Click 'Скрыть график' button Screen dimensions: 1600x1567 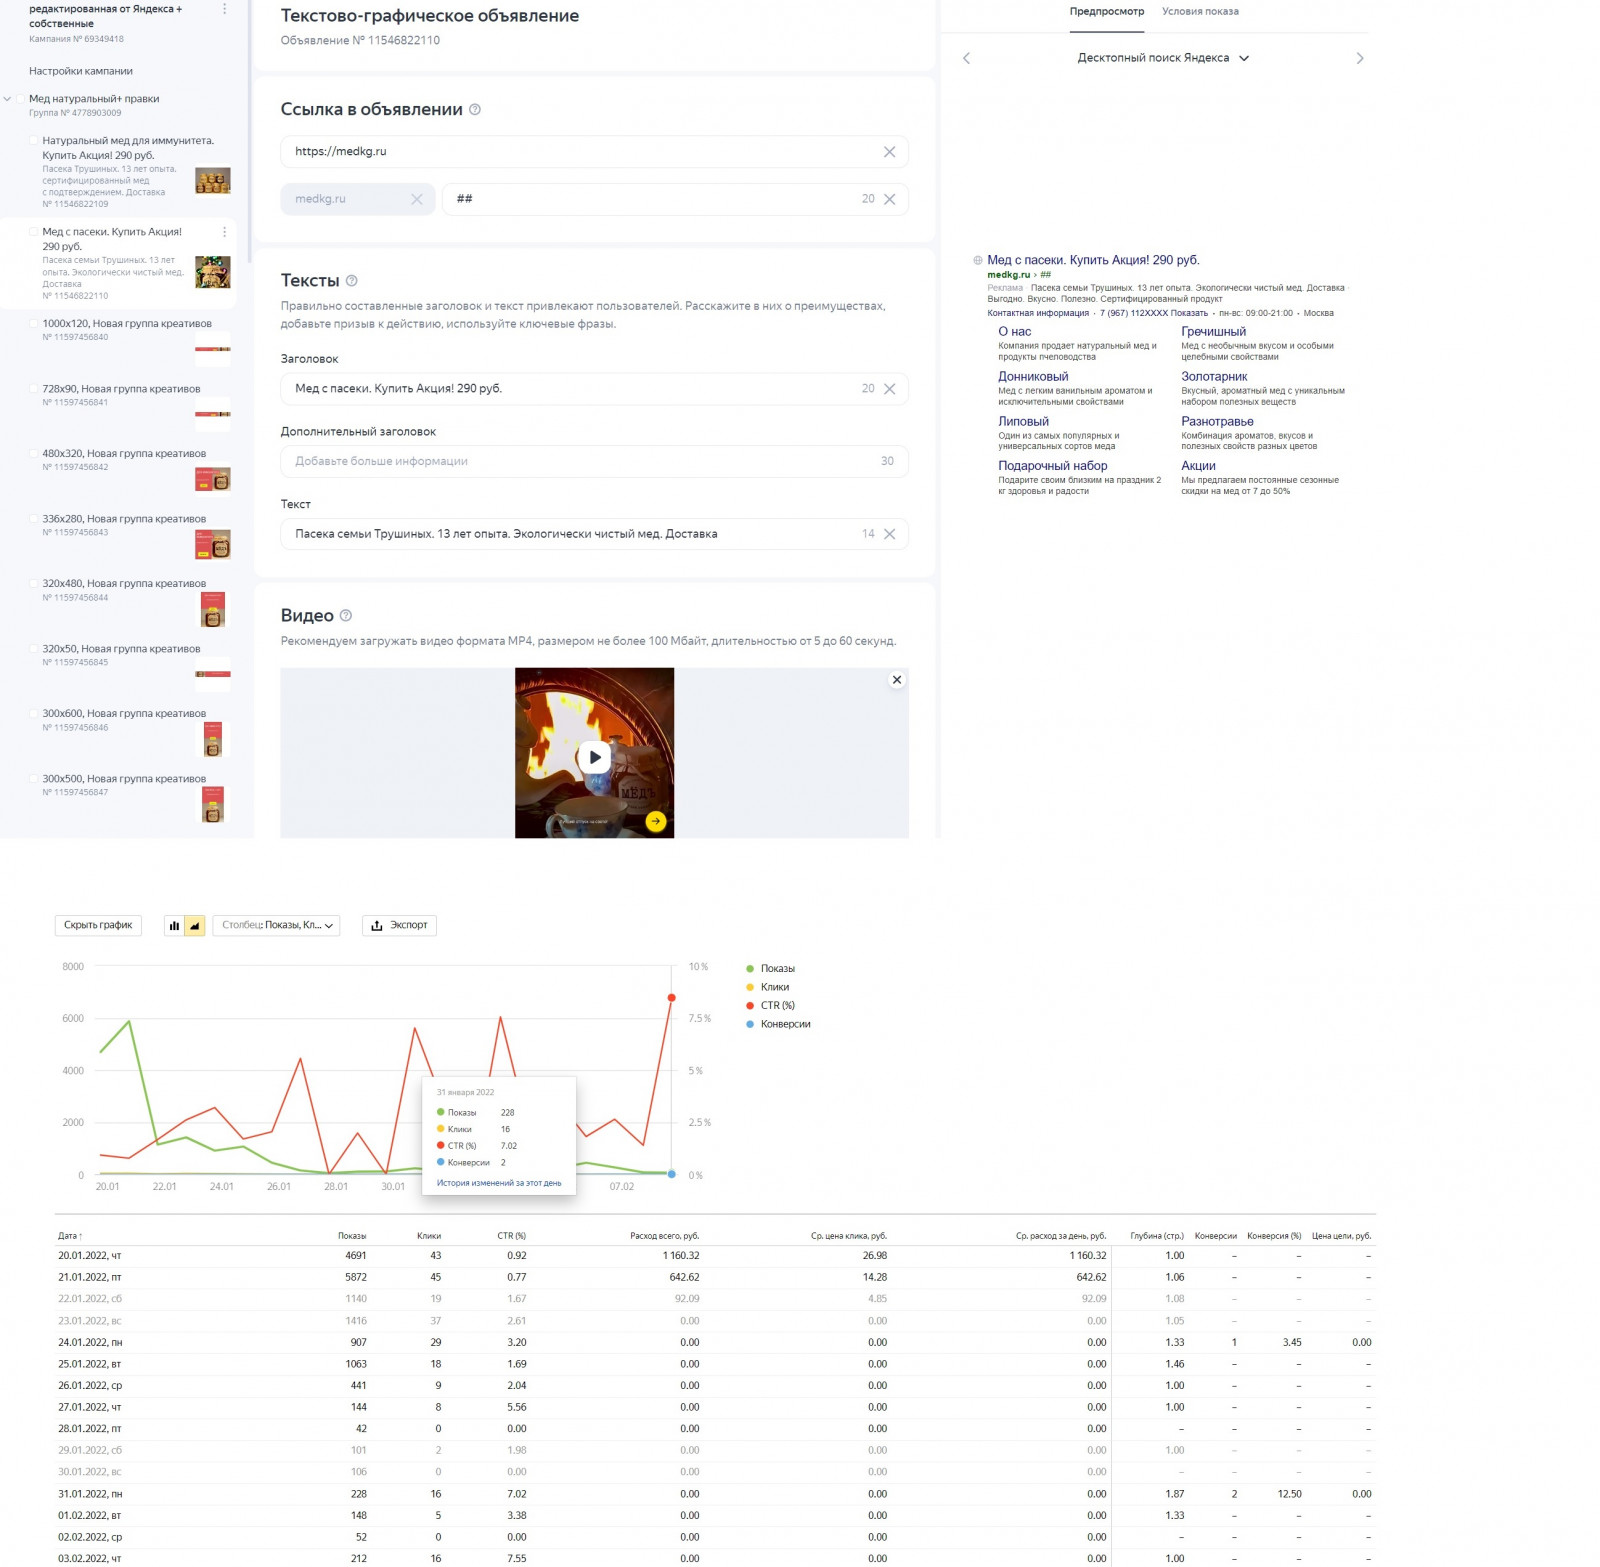click(98, 926)
